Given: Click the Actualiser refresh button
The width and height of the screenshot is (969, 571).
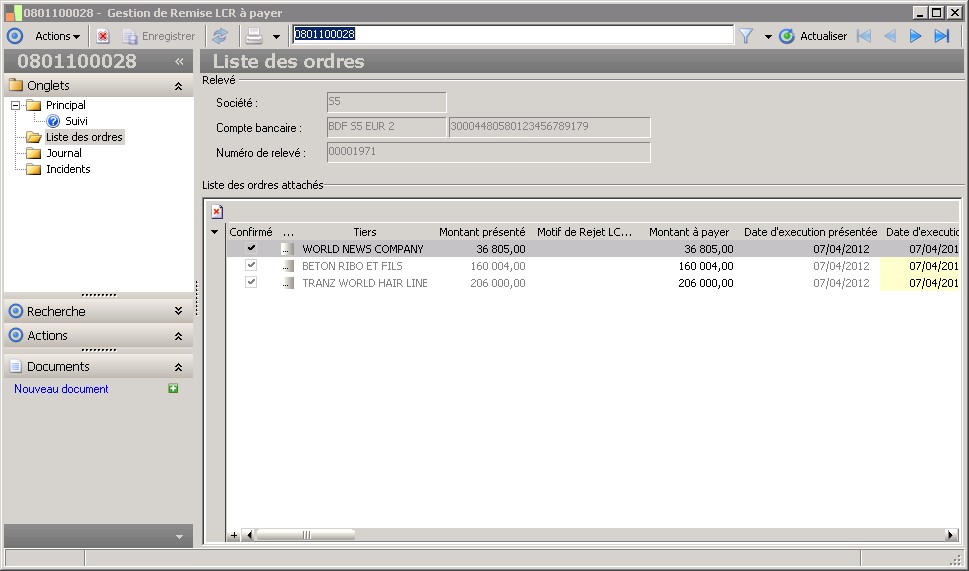Looking at the screenshot, I should (x=813, y=36).
